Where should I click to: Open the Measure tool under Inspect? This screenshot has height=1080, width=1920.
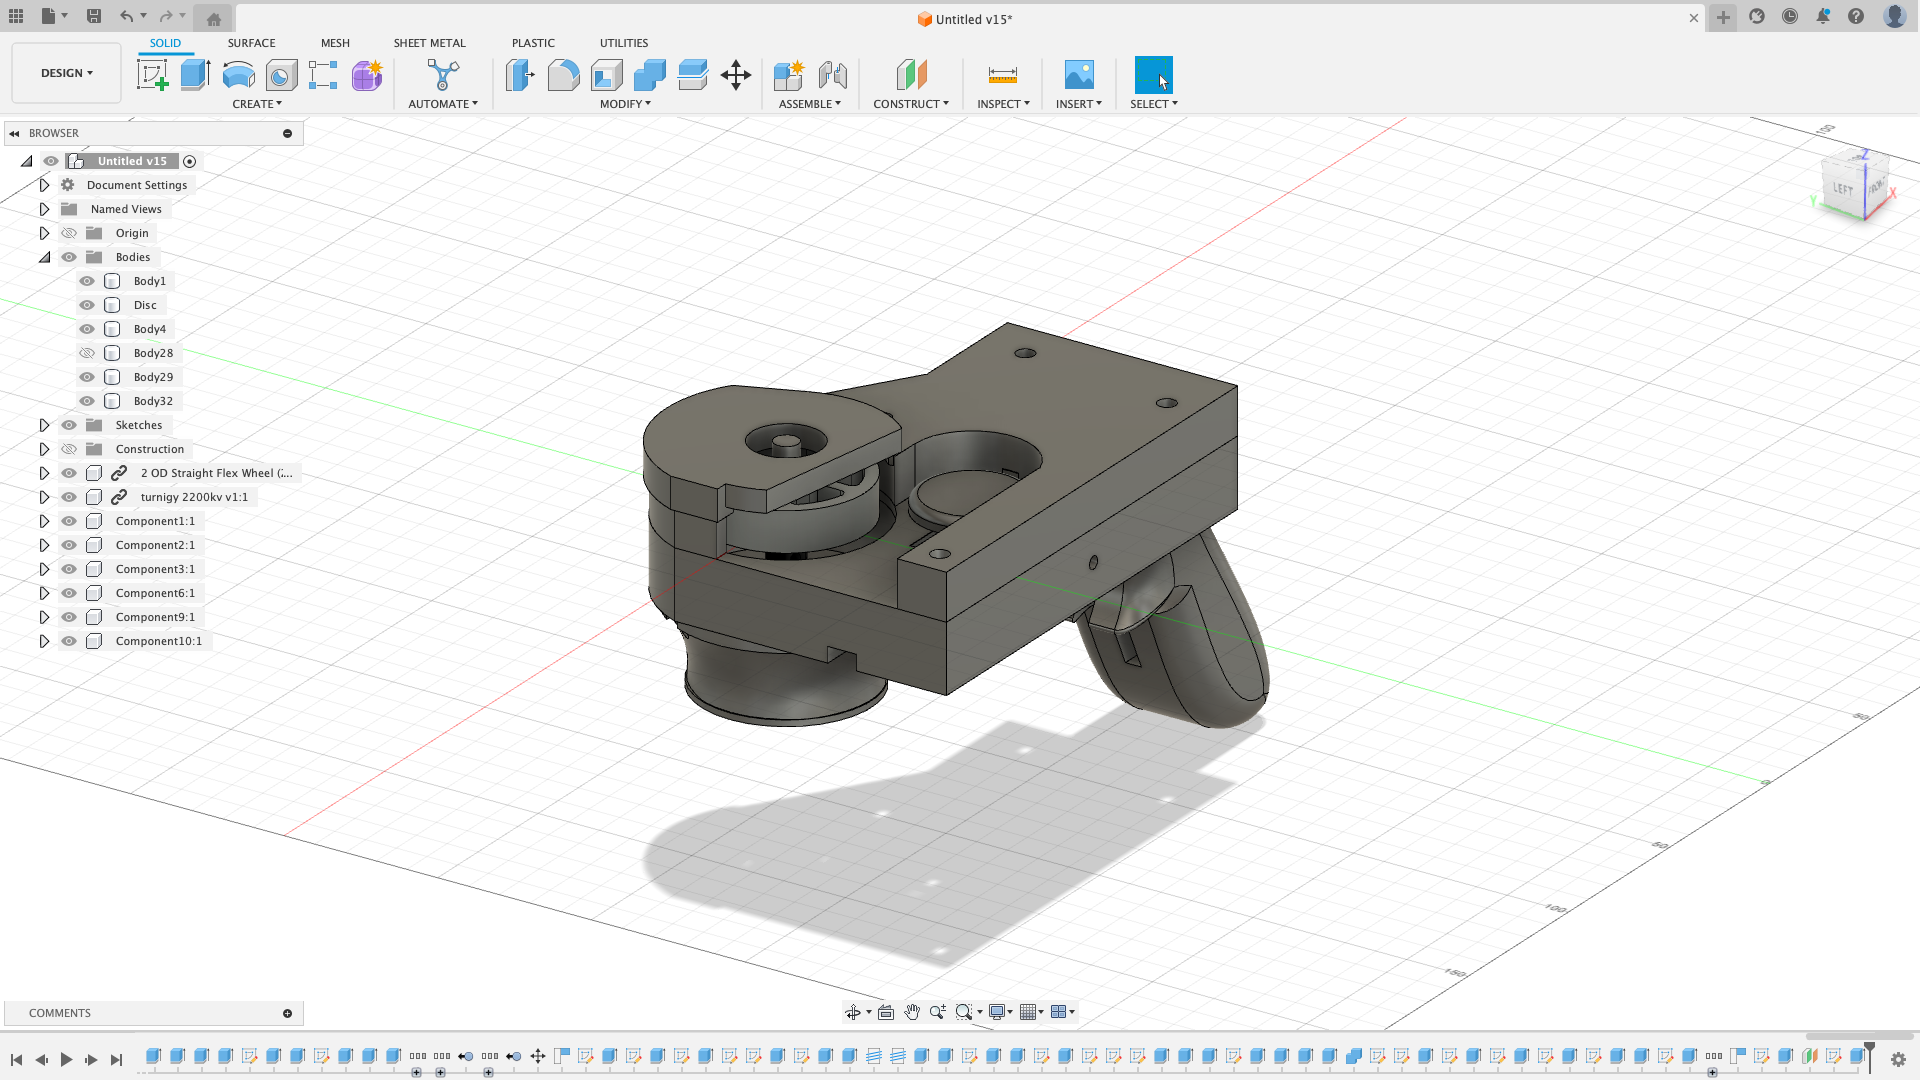1001,73
